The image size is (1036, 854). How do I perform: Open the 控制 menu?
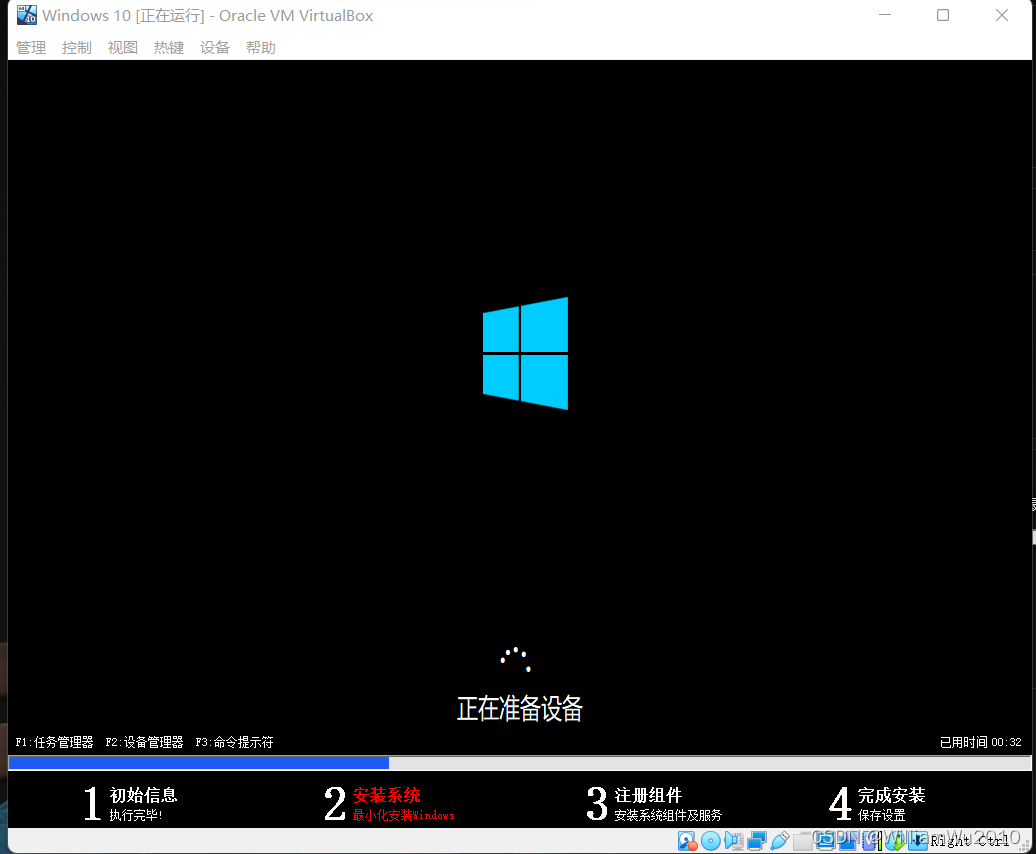(77, 48)
